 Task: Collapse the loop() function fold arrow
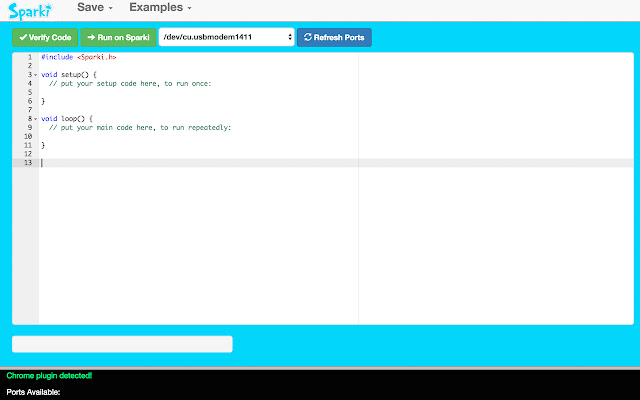tap(36, 119)
